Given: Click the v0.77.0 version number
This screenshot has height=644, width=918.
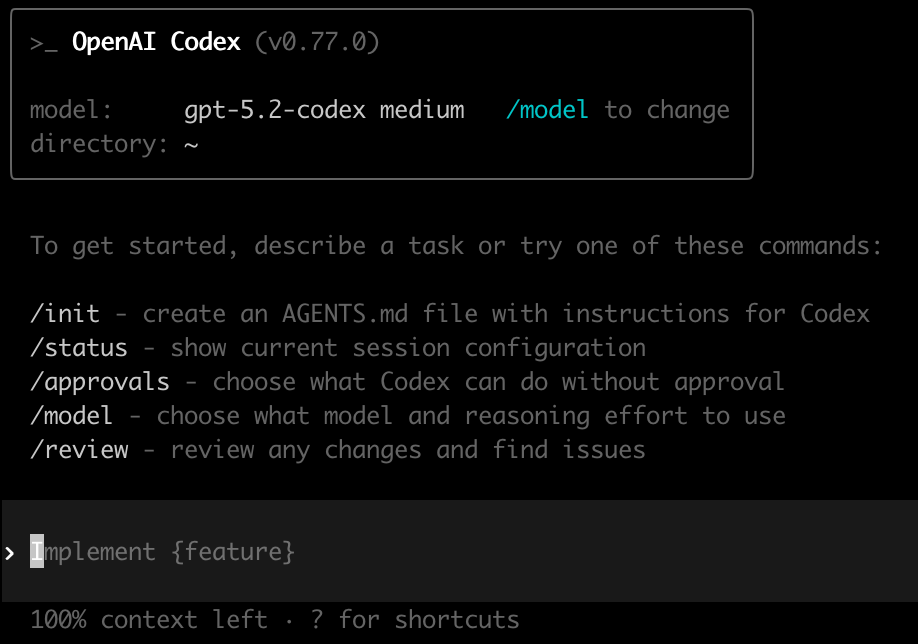Looking at the screenshot, I should 317,42.
